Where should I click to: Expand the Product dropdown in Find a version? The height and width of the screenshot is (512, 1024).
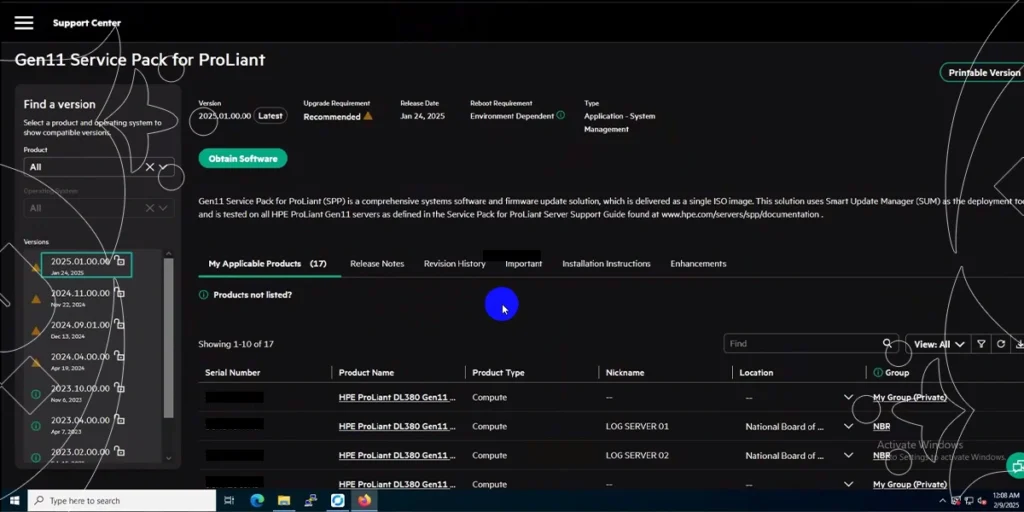164,167
